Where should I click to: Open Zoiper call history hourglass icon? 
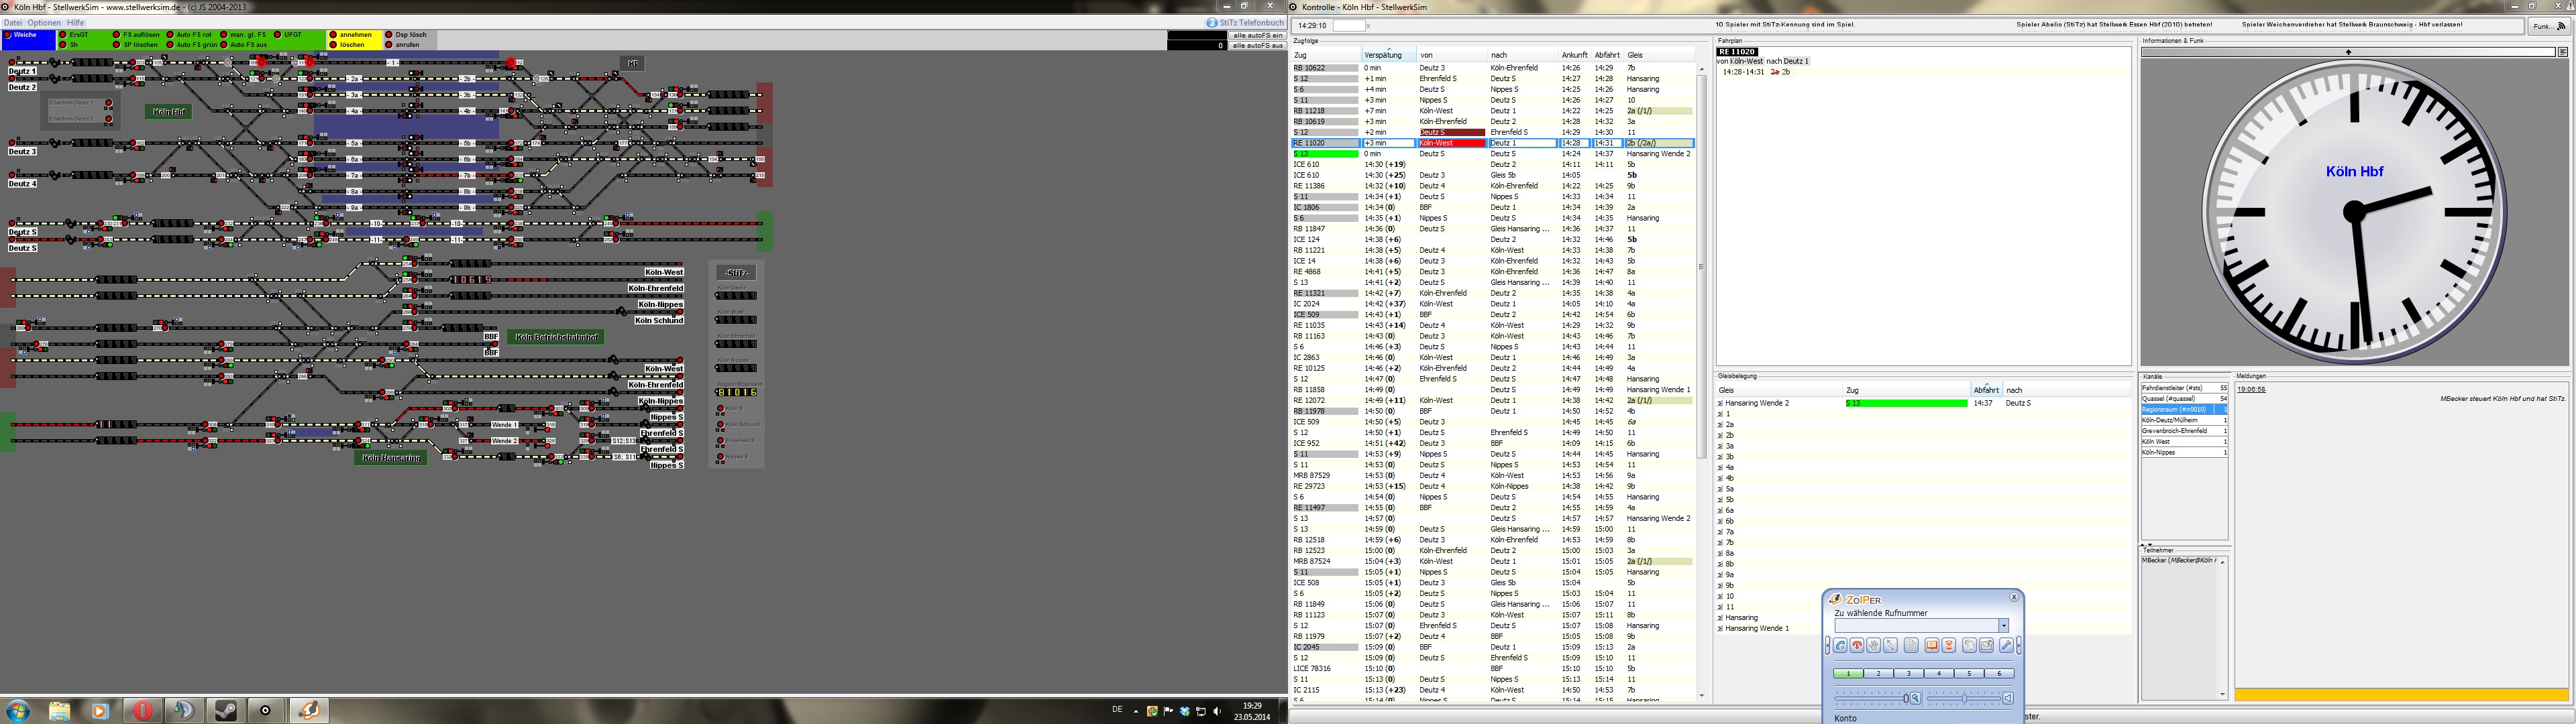(x=1949, y=645)
